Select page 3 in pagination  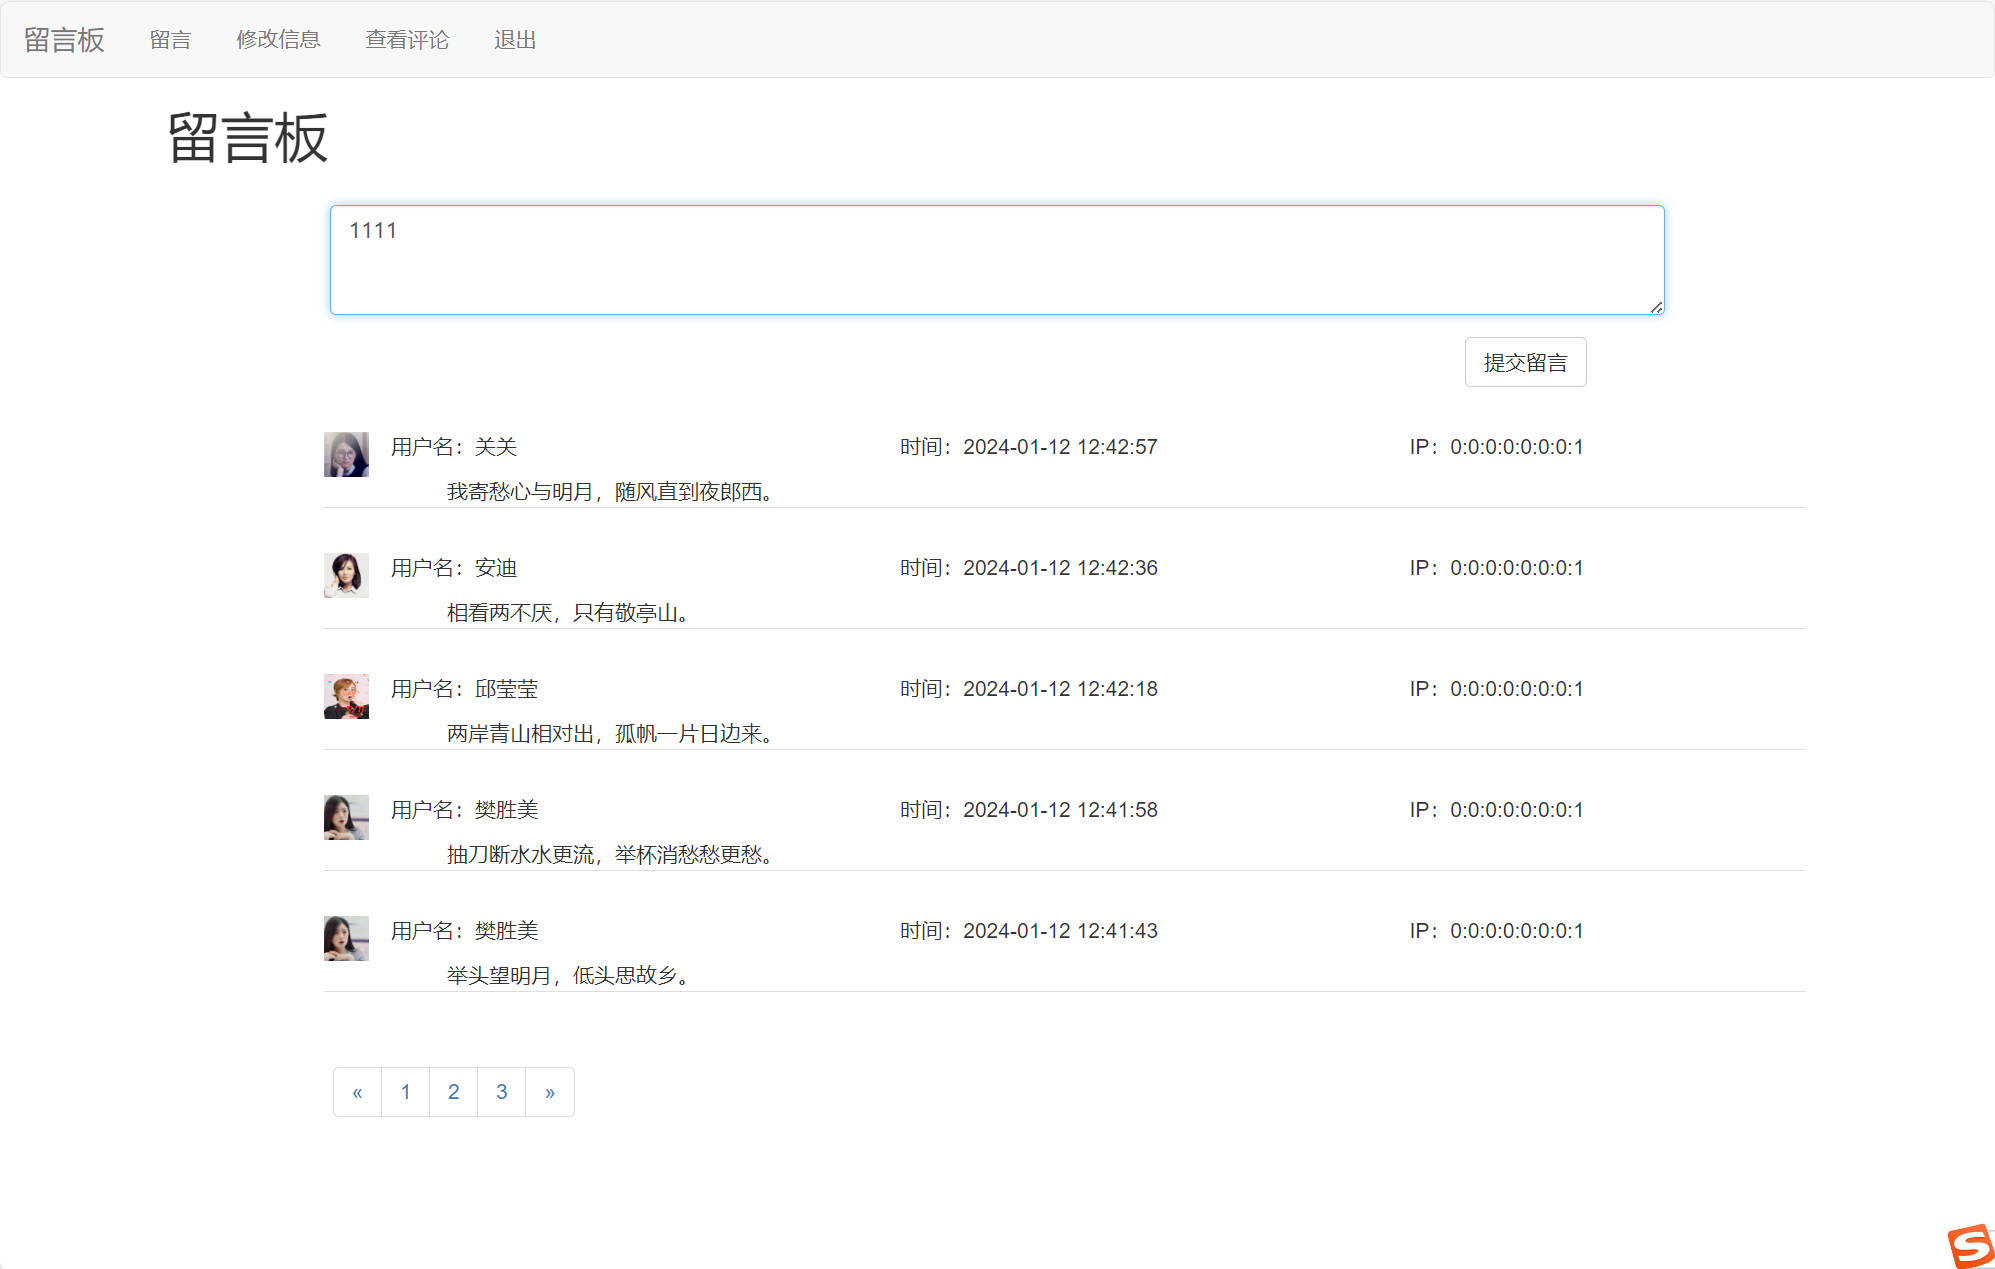(501, 1092)
